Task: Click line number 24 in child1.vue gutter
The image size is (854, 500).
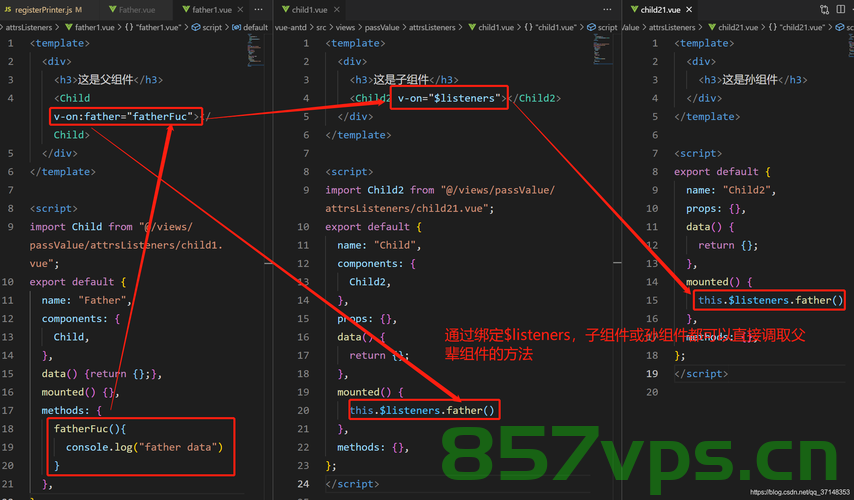Action: click(x=303, y=484)
